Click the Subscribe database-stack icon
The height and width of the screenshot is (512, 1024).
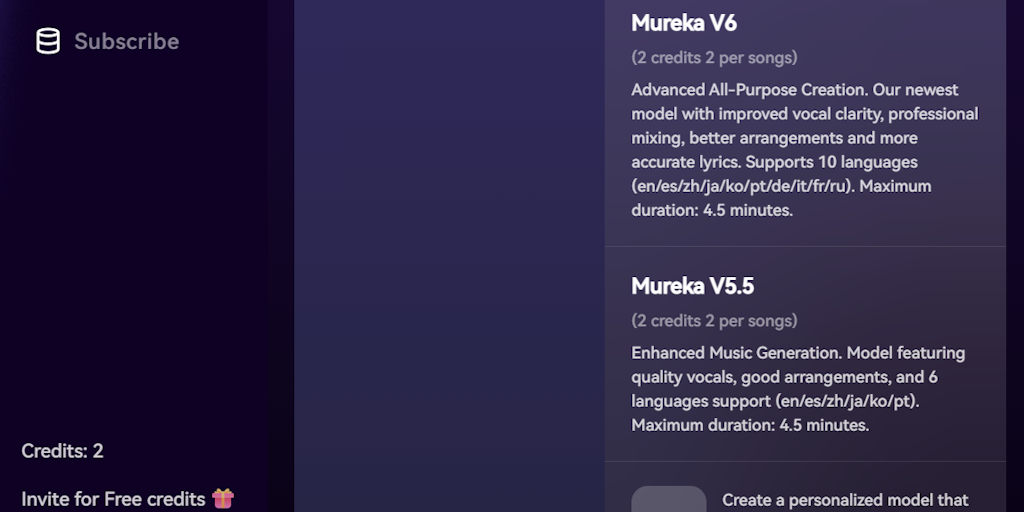click(48, 42)
